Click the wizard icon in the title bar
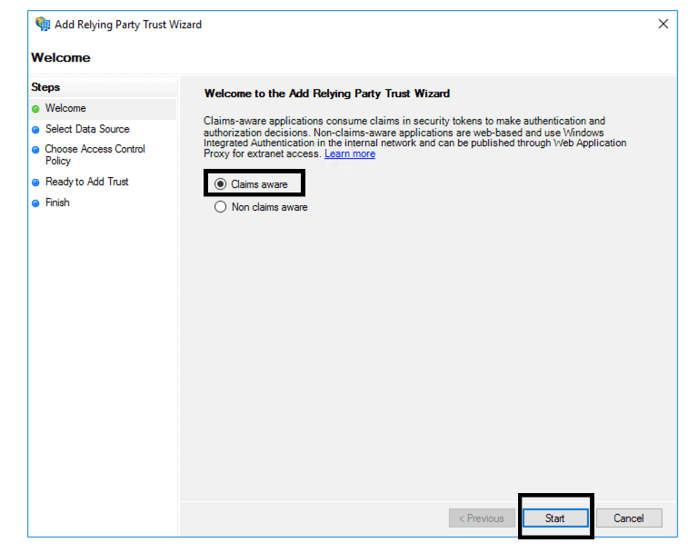 [42, 24]
